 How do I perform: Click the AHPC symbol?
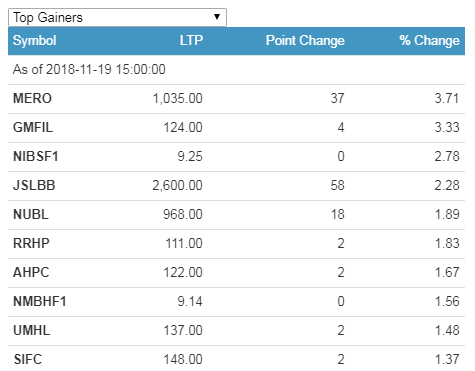[31, 273]
